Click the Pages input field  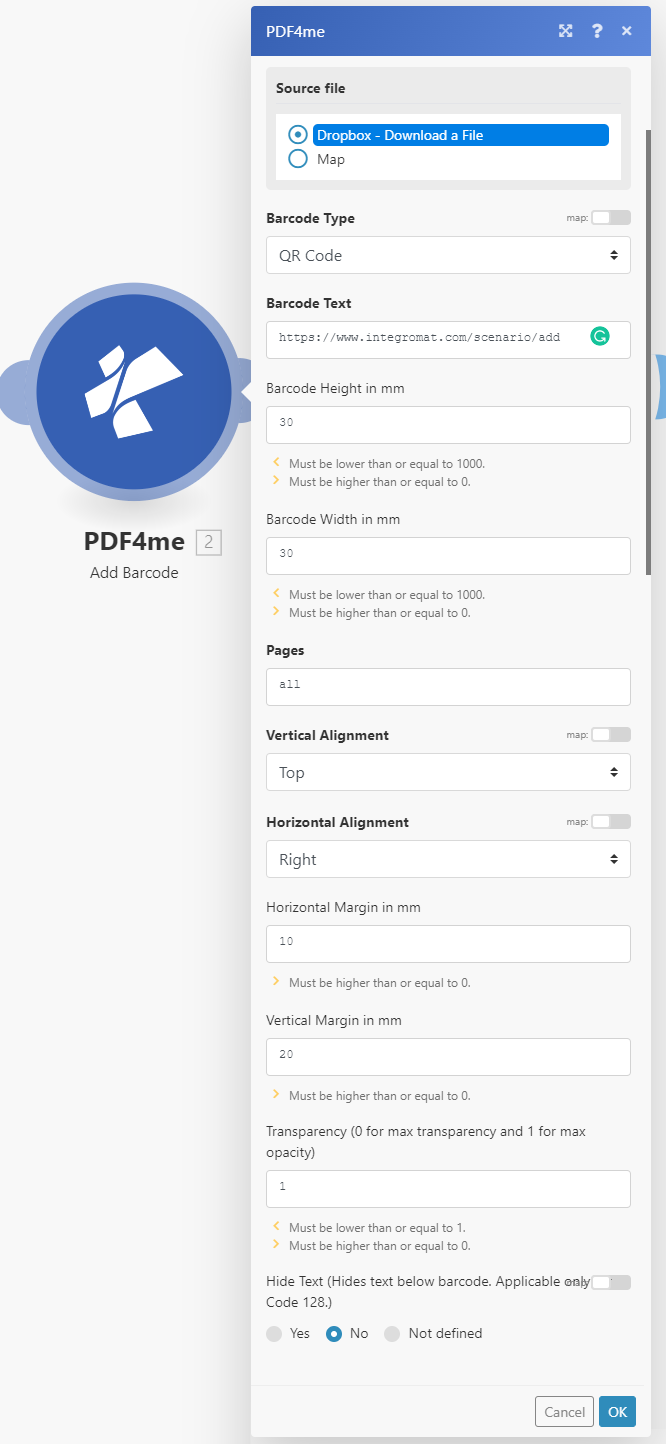[x=448, y=686]
